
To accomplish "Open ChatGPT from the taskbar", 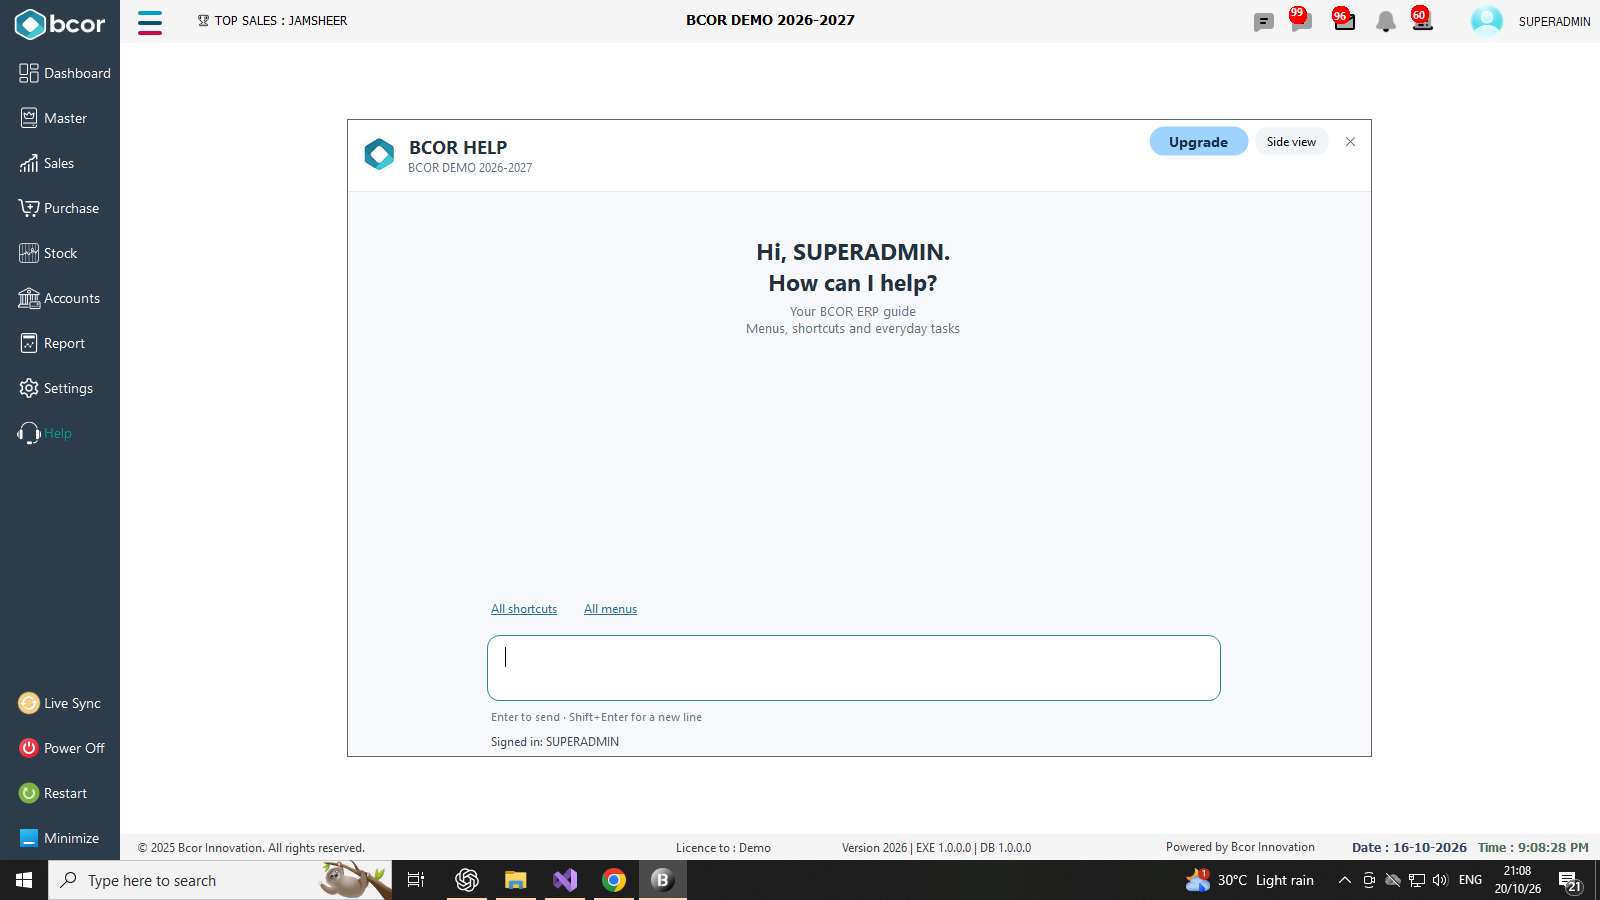I will click(x=466, y=880).
